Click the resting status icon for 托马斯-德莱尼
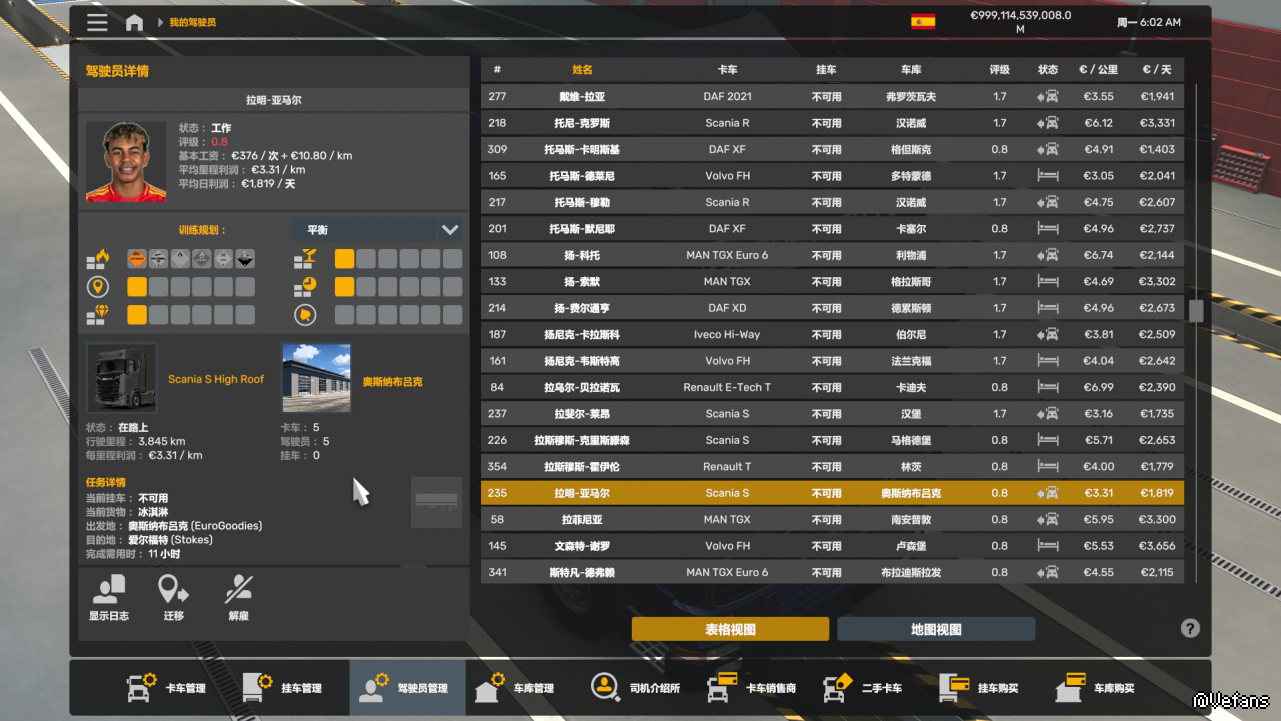Screen dimensions: 1281x721 tap(1048, 176)
